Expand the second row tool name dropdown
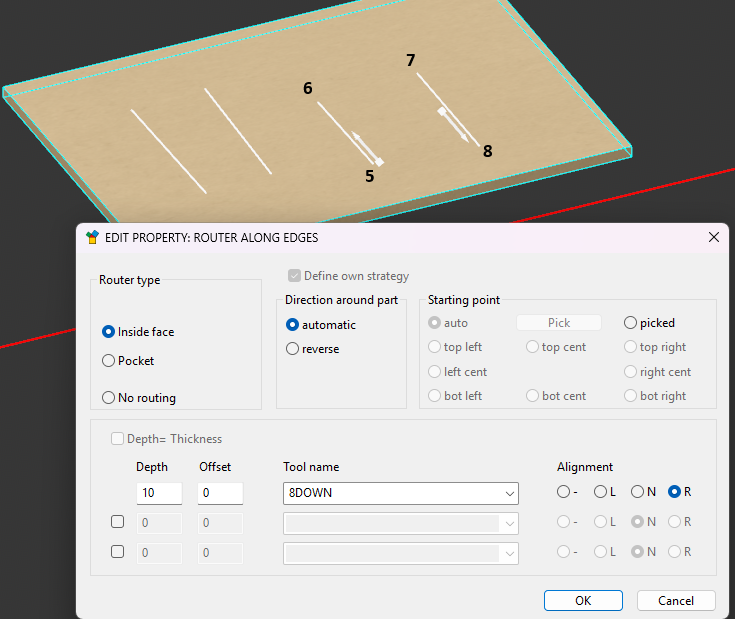The height and width of the screenshot is (619, 735). (x=510, y=523)
